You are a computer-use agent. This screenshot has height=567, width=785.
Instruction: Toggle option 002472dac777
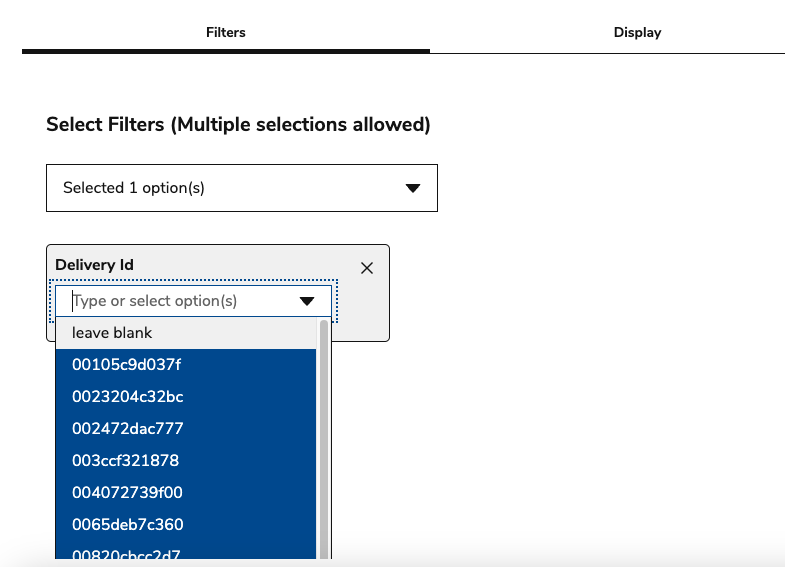127,429
